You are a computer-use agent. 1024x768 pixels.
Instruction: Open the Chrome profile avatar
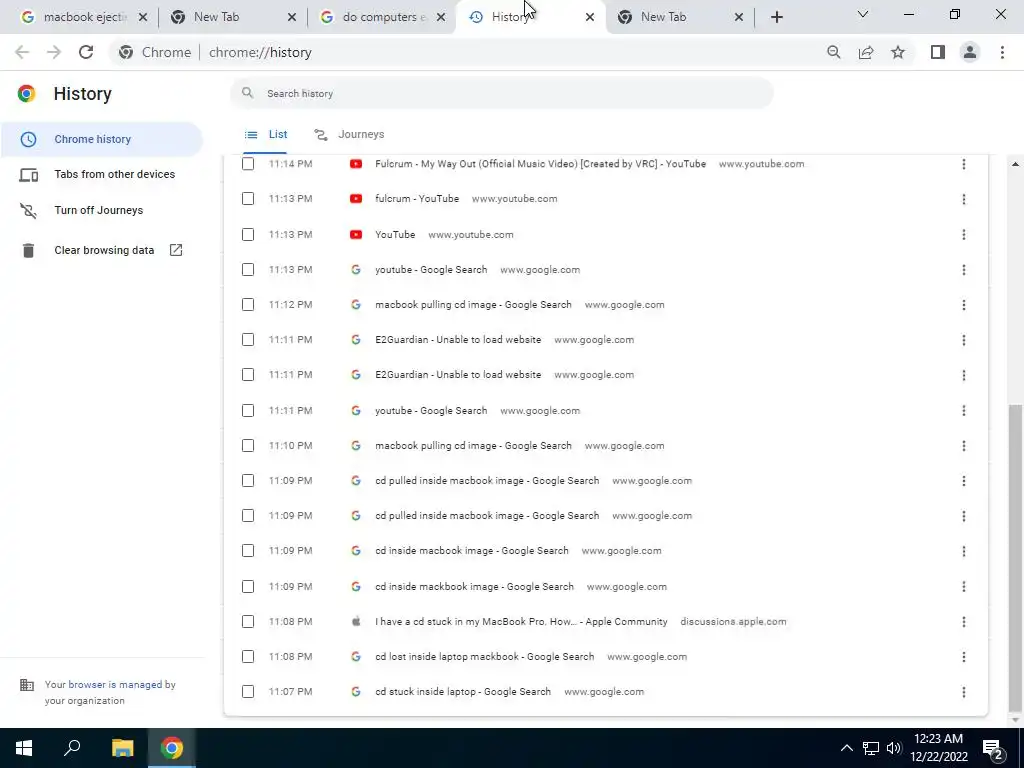point(970,52)
